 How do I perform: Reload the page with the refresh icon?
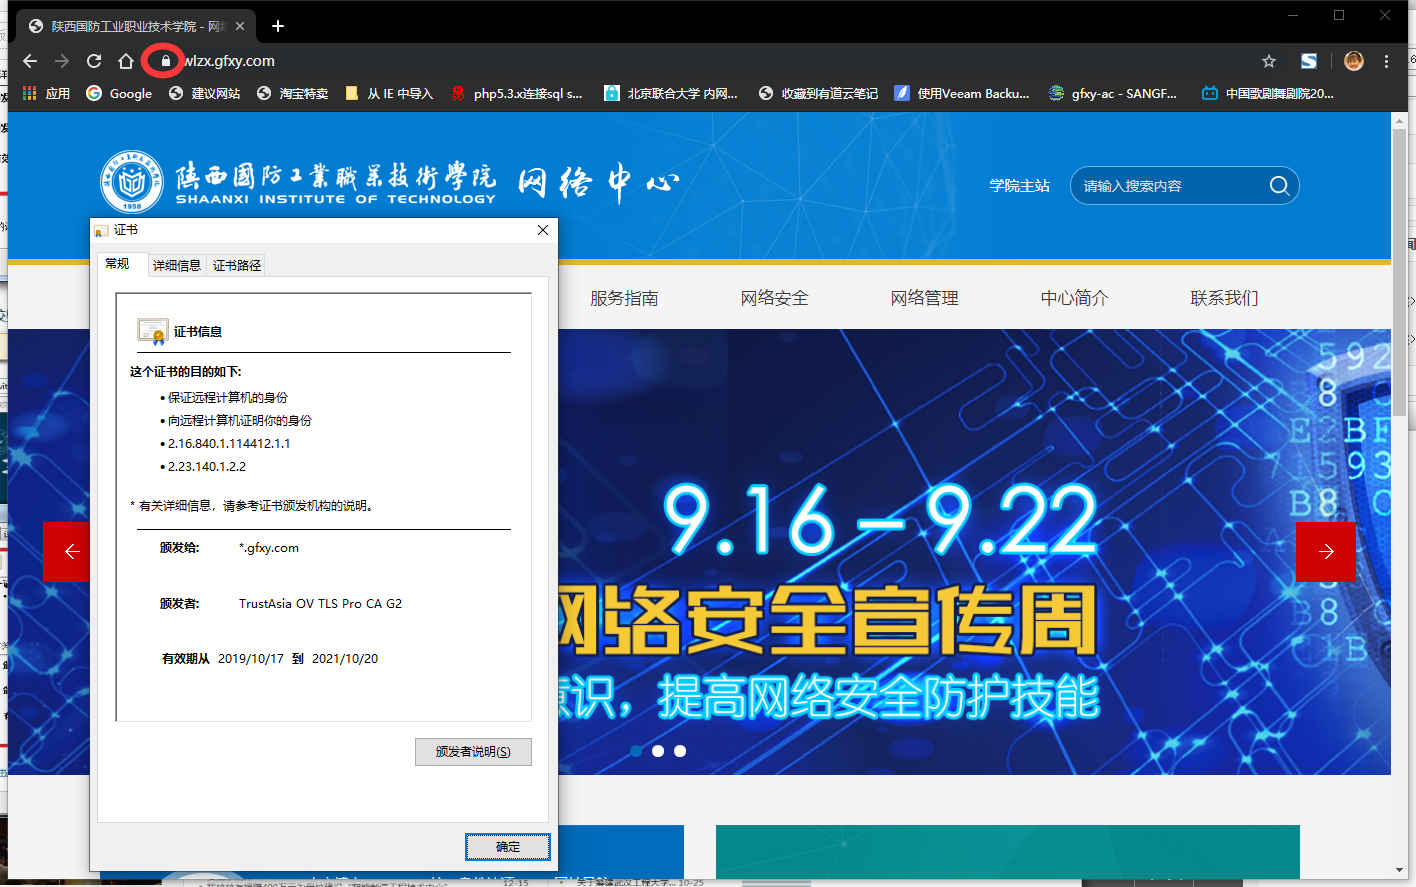[x=94, y=61]
